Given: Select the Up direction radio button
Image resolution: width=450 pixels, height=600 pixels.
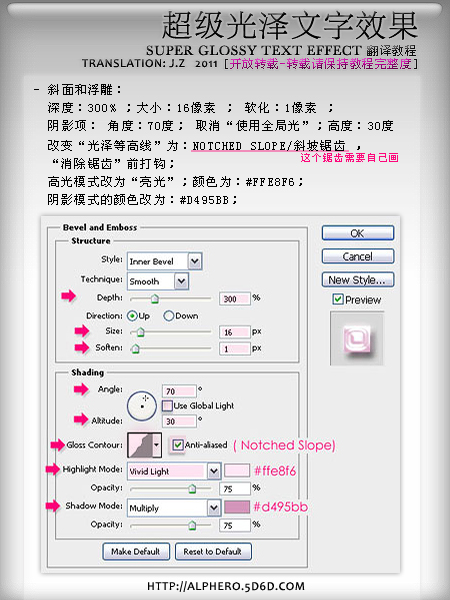Looking at the screenshot, I should [132, 316].
